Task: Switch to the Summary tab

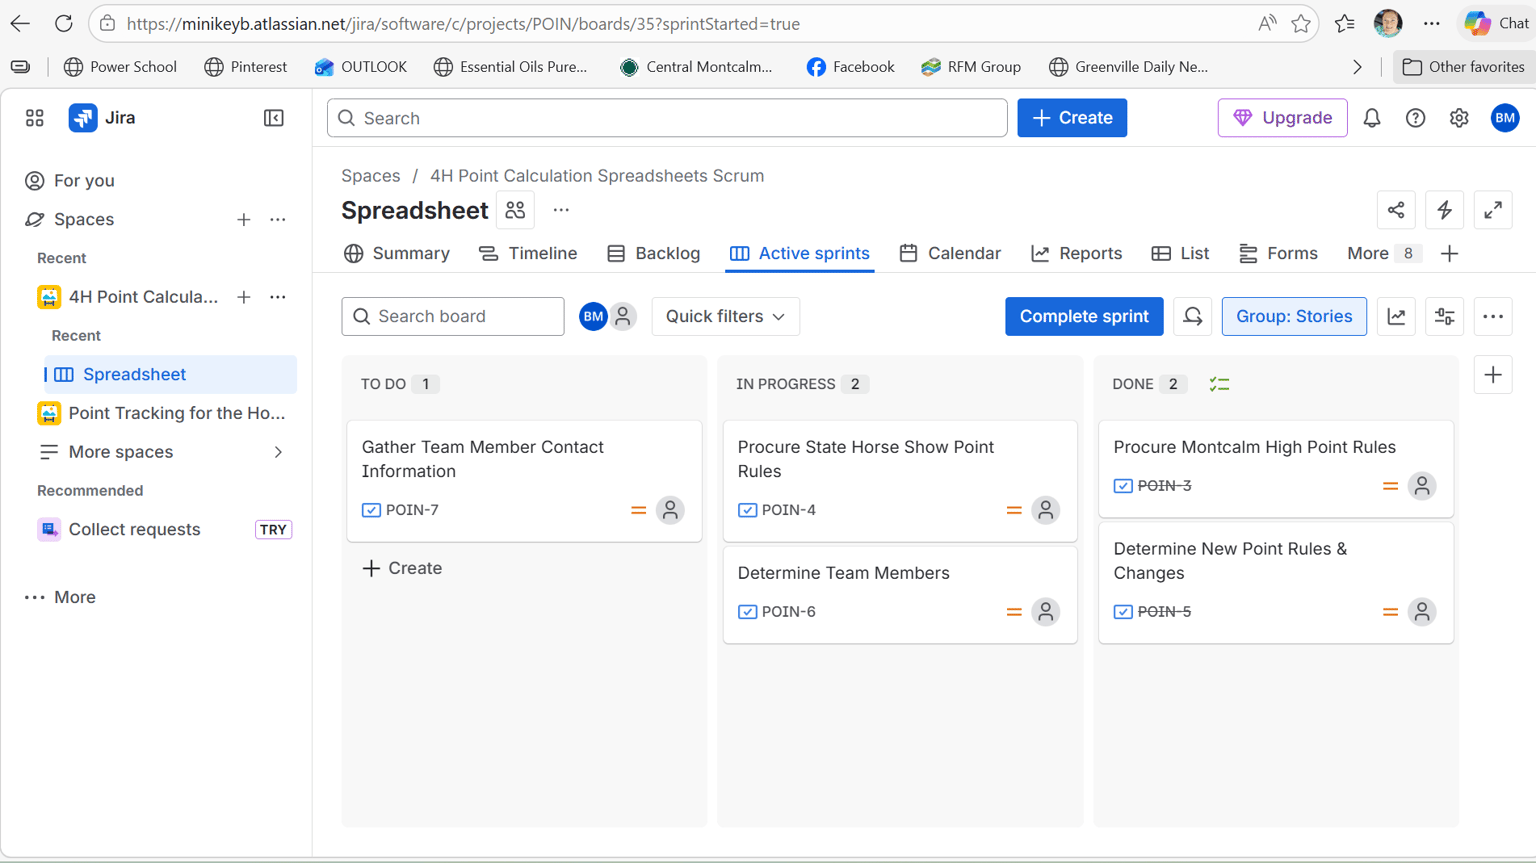Action: click(397, 253)
